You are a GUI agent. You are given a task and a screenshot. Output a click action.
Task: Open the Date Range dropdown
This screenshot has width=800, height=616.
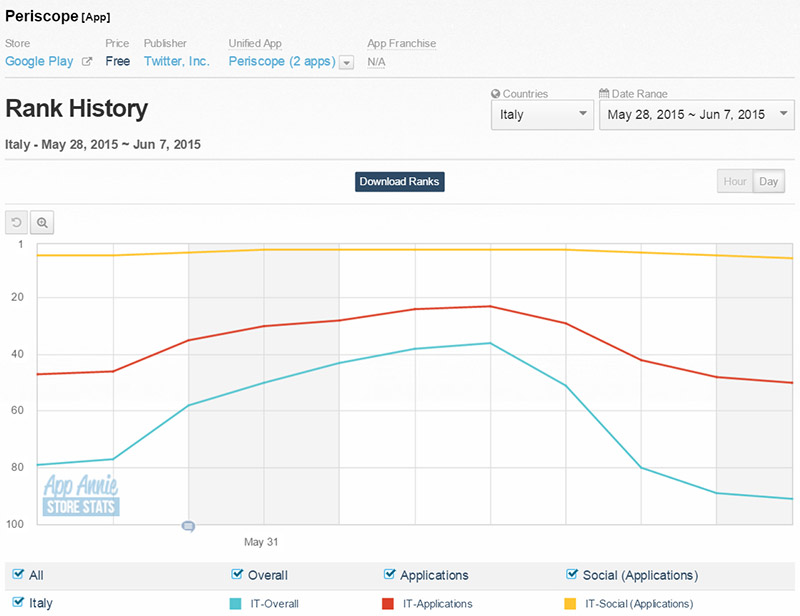[x=696, y=115]
